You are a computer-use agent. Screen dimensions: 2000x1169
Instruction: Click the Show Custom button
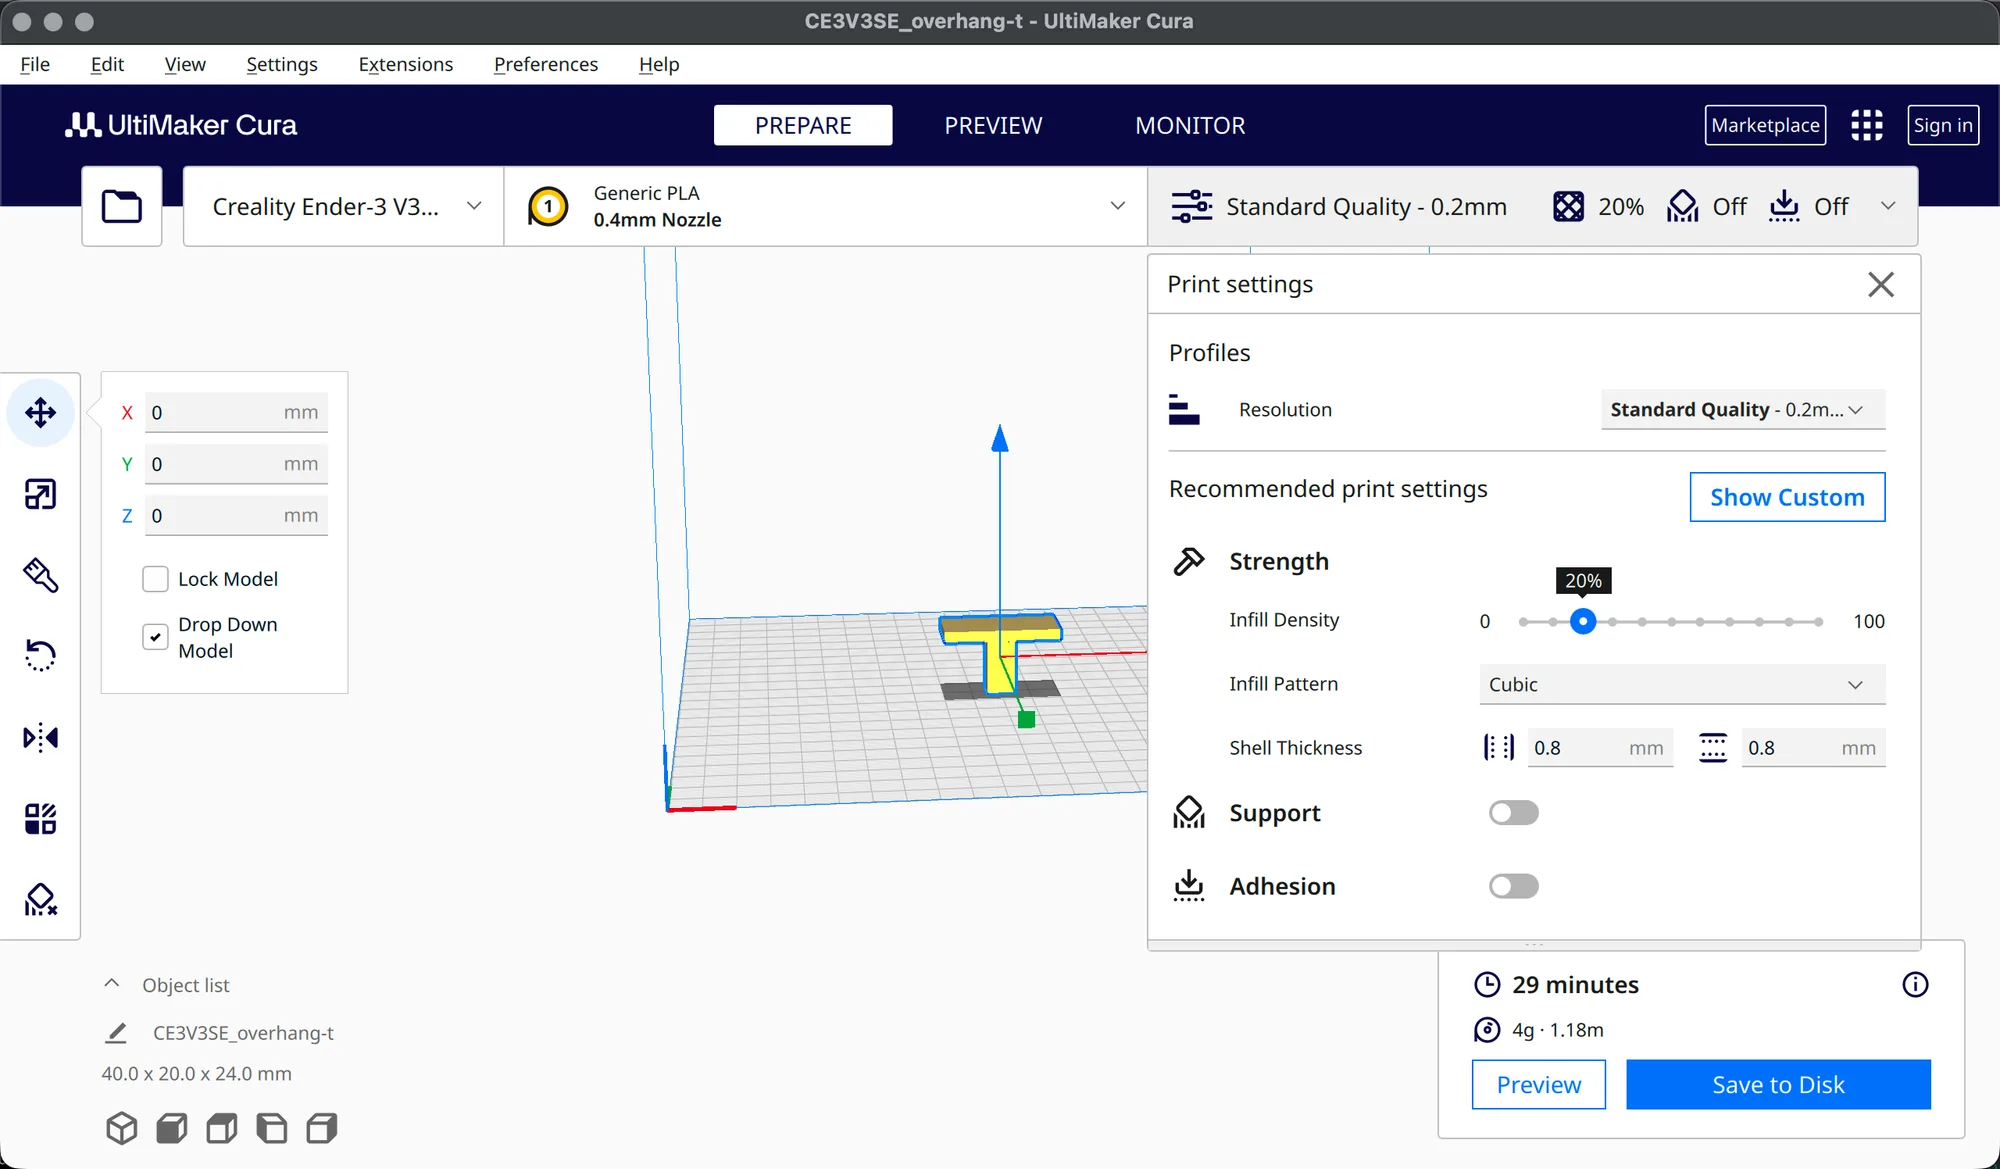[x=1787, y=497]
